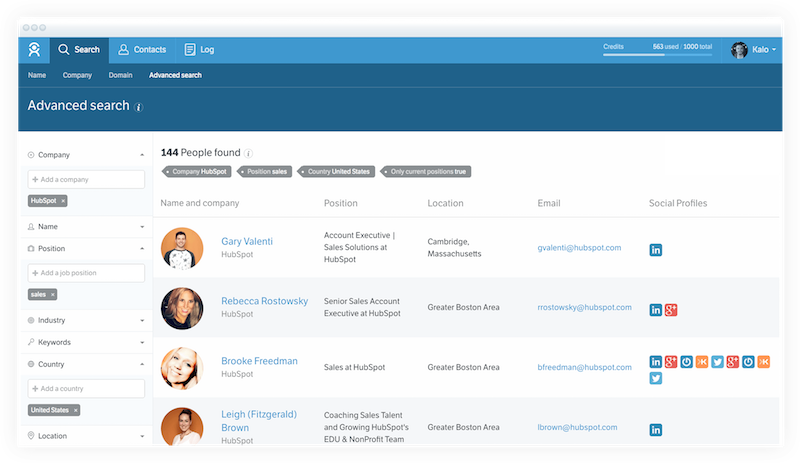The width and height of the screenshot is (800, 463).
Task: Select the Company search sub-tab
Action: (77, 75)
